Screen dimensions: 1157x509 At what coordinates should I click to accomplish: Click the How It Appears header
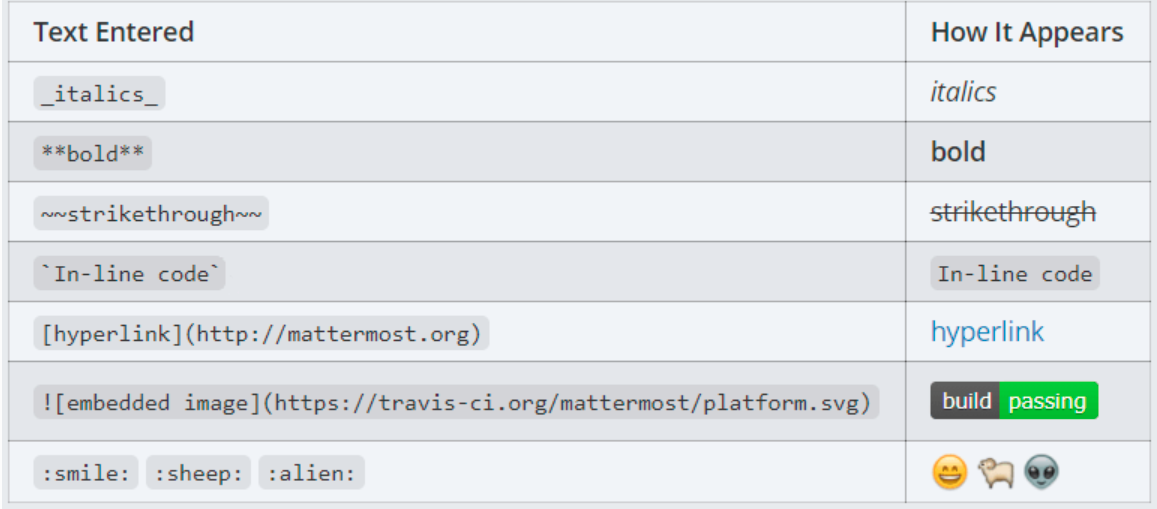[x=1027, y=32]
